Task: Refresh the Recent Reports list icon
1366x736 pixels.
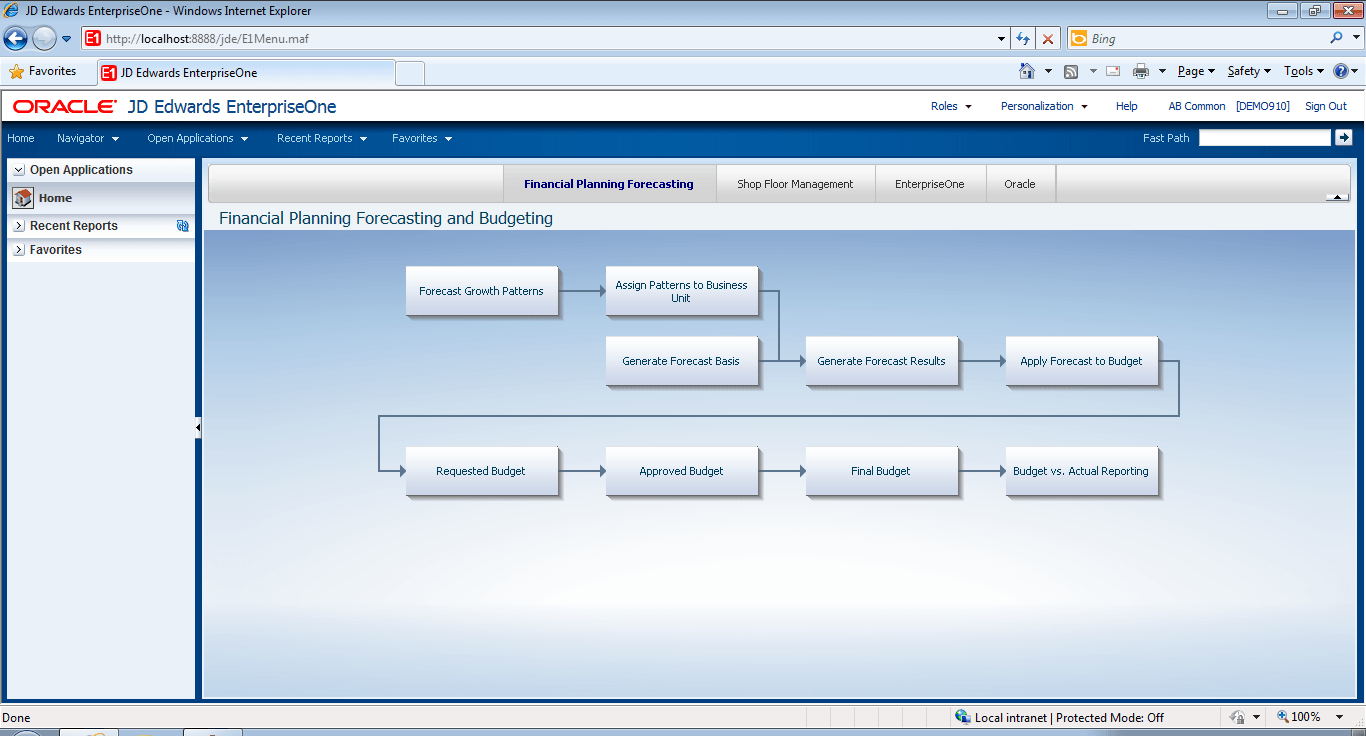Action: click(x=183, y=226)
